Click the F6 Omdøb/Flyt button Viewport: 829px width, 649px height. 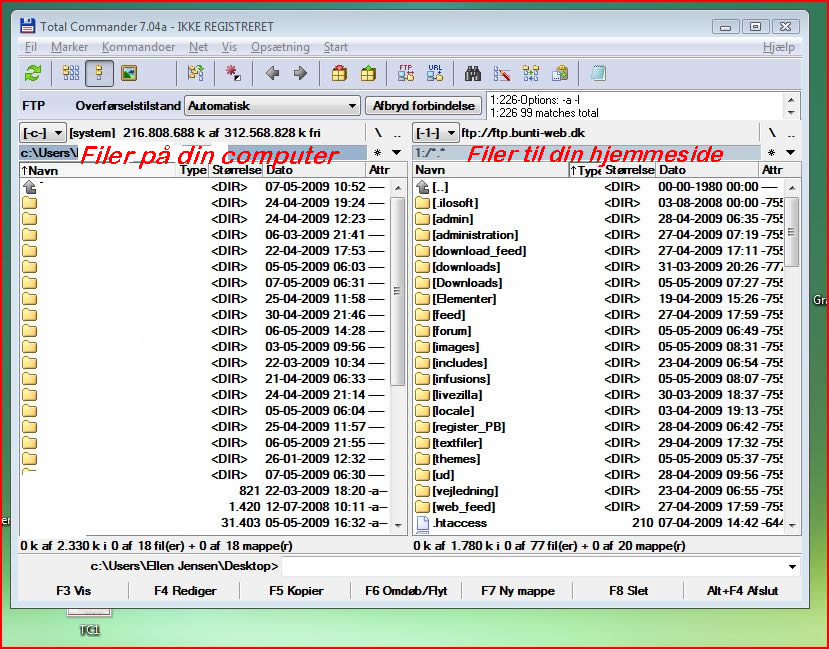pyautogui.click(x=406, y=590)
